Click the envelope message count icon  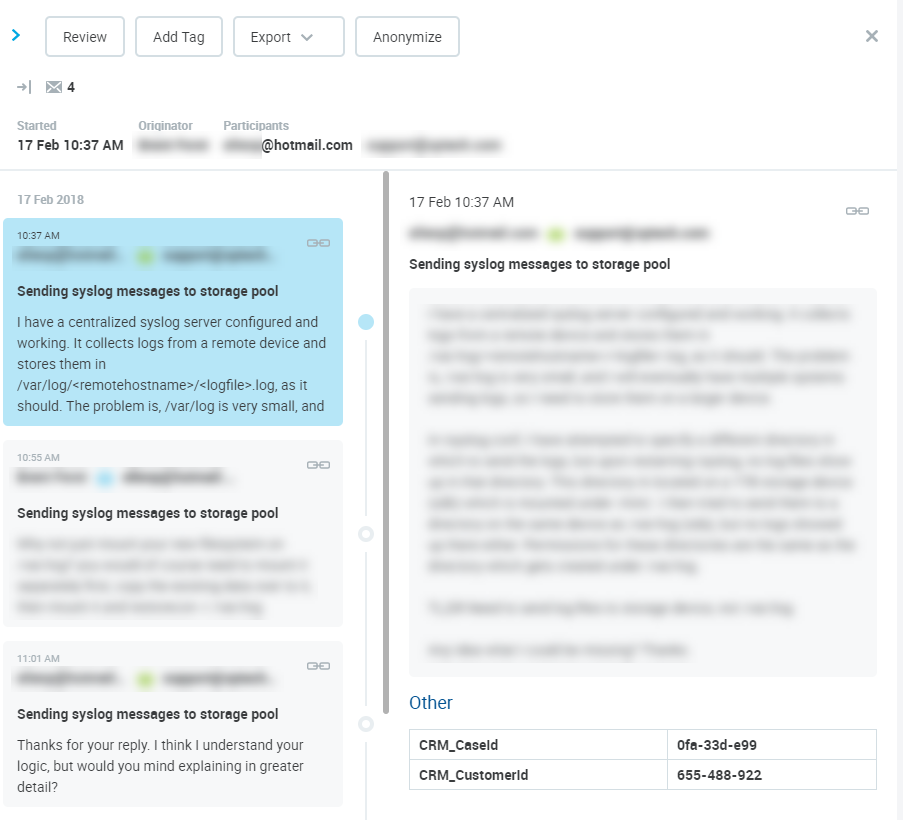tap(54, 87)
